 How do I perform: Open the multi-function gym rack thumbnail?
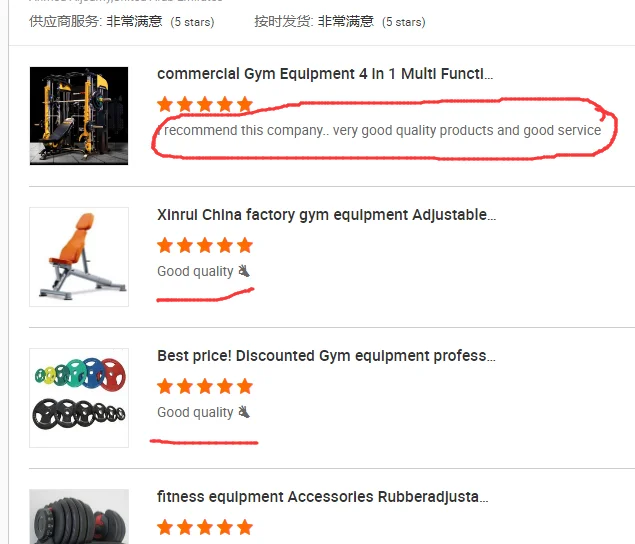[x=79, y=116]
